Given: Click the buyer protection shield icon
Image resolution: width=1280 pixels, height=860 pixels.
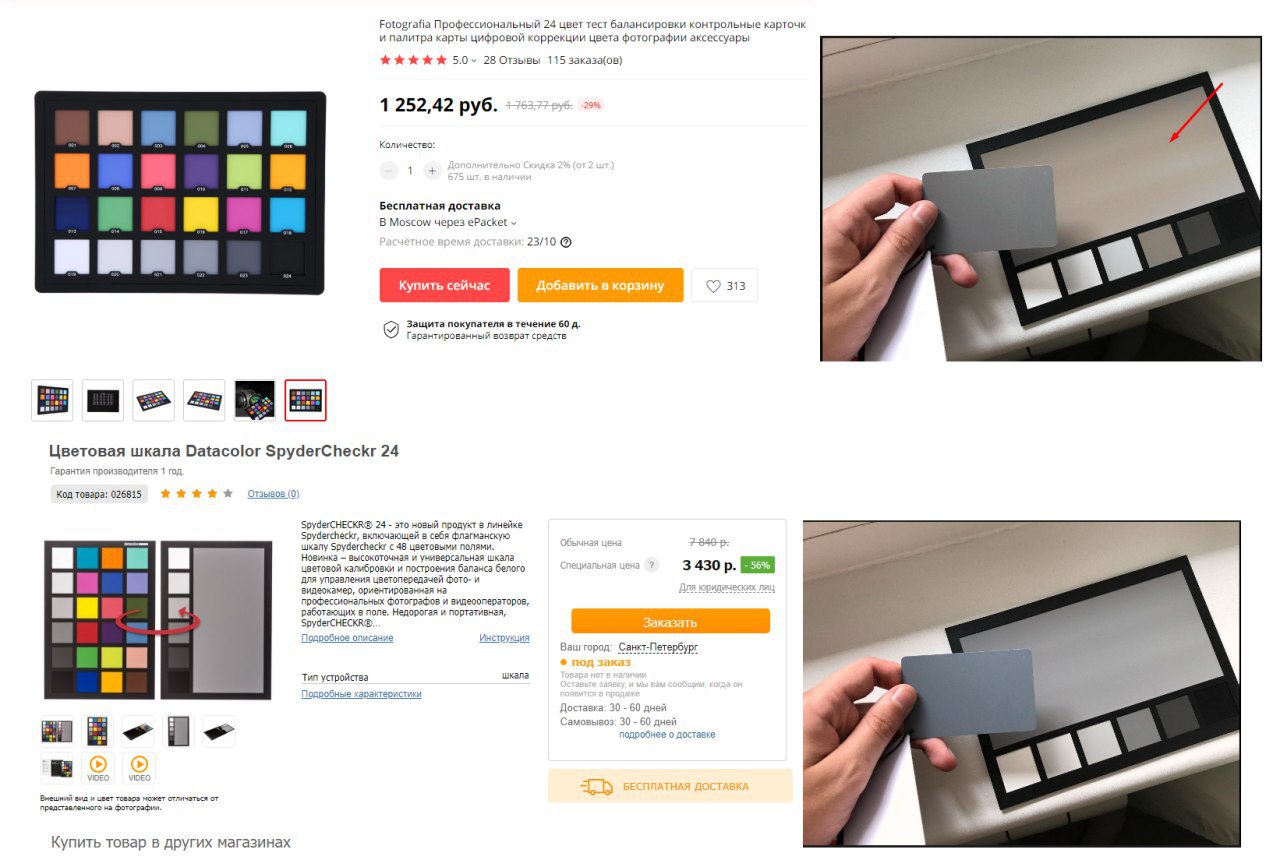Looking at the screenshot, I should point(391,330).
